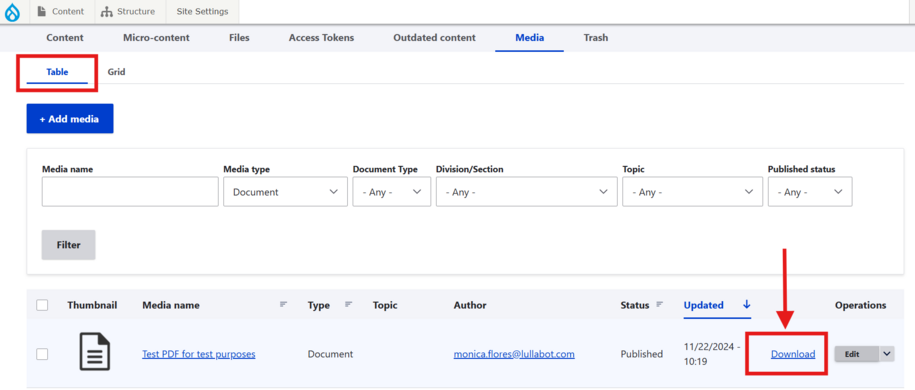Open Test PDF for test purposes link
This screenshot has height=390, width=915.
click(198, 354)
